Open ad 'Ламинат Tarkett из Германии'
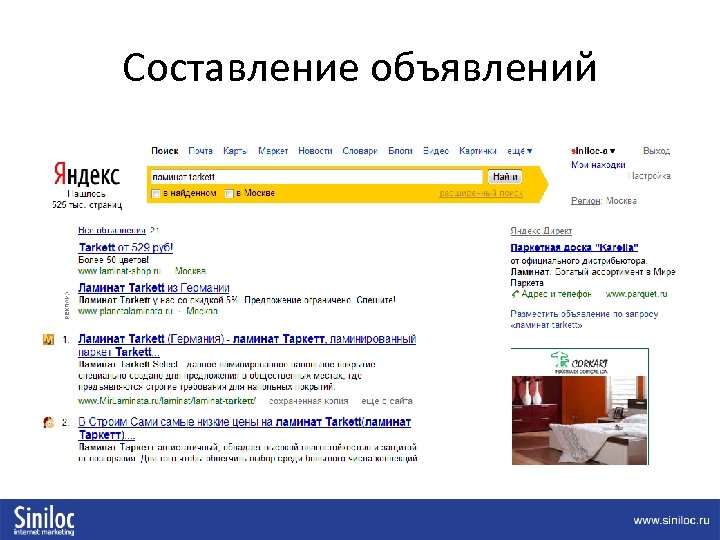Image resolution: width=720 pixels, height=540 pixels. pos(153,288)
